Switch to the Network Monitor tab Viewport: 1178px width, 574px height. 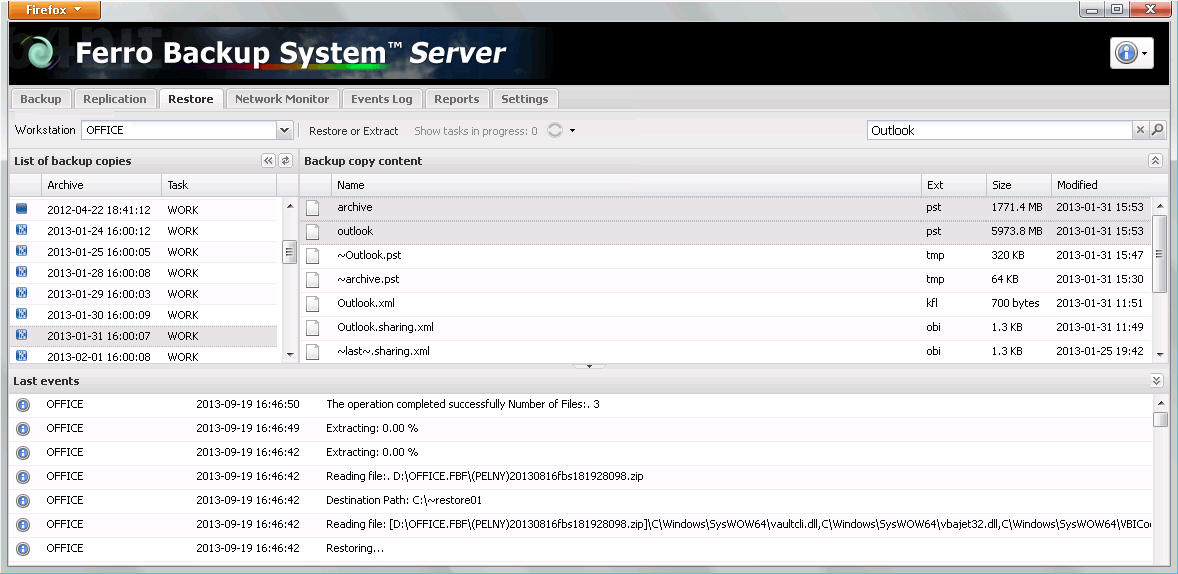(281, 99)
